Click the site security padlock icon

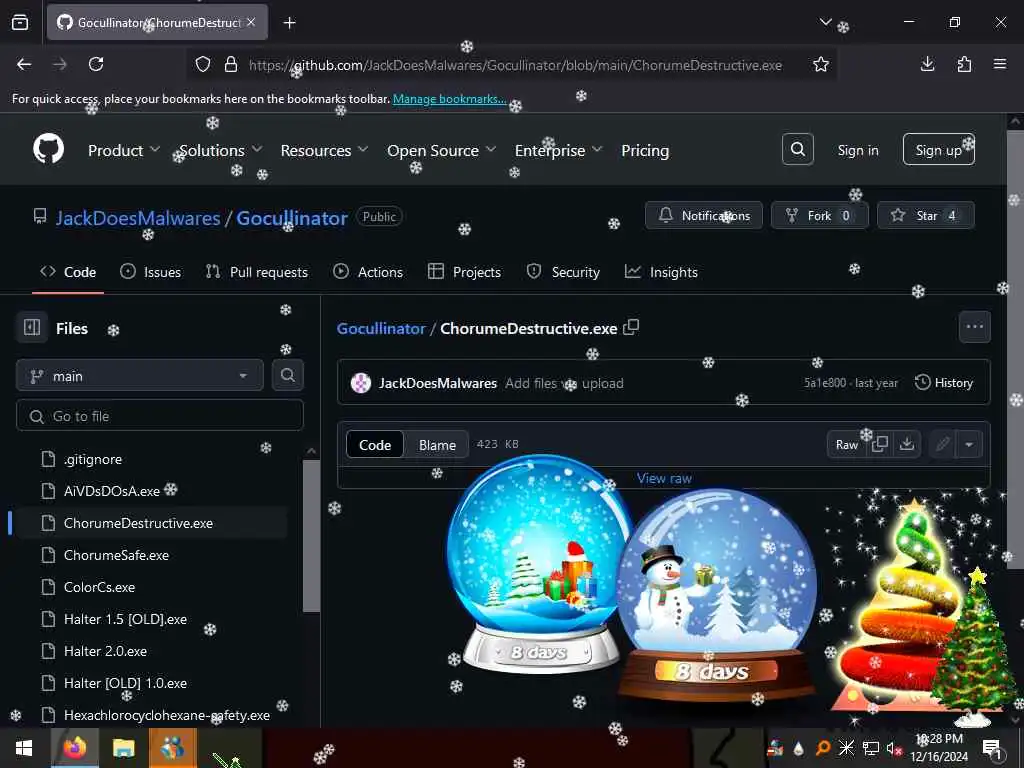tap(231, 64)
